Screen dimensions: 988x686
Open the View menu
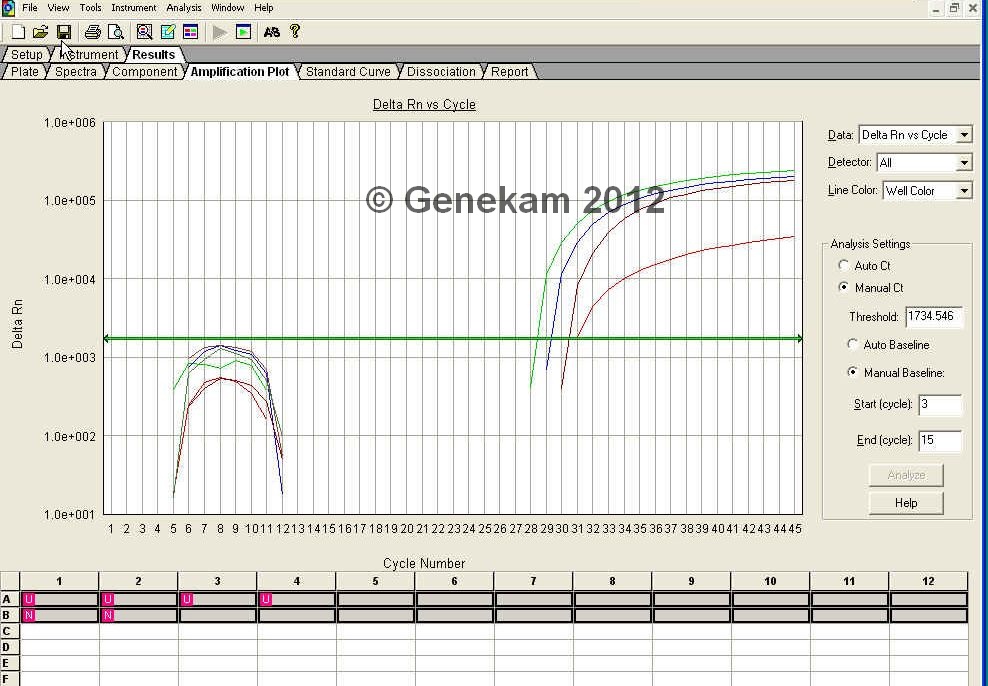click(59, 8)
